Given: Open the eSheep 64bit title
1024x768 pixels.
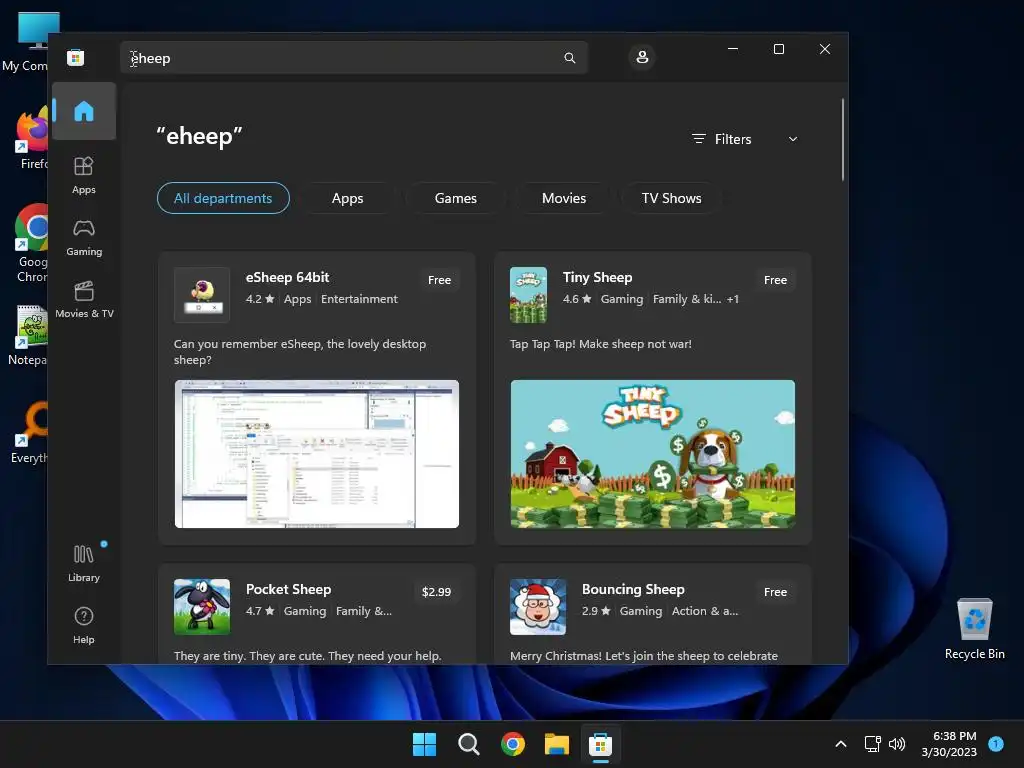Looking at the screenshot, I should [x=287, y=277].
